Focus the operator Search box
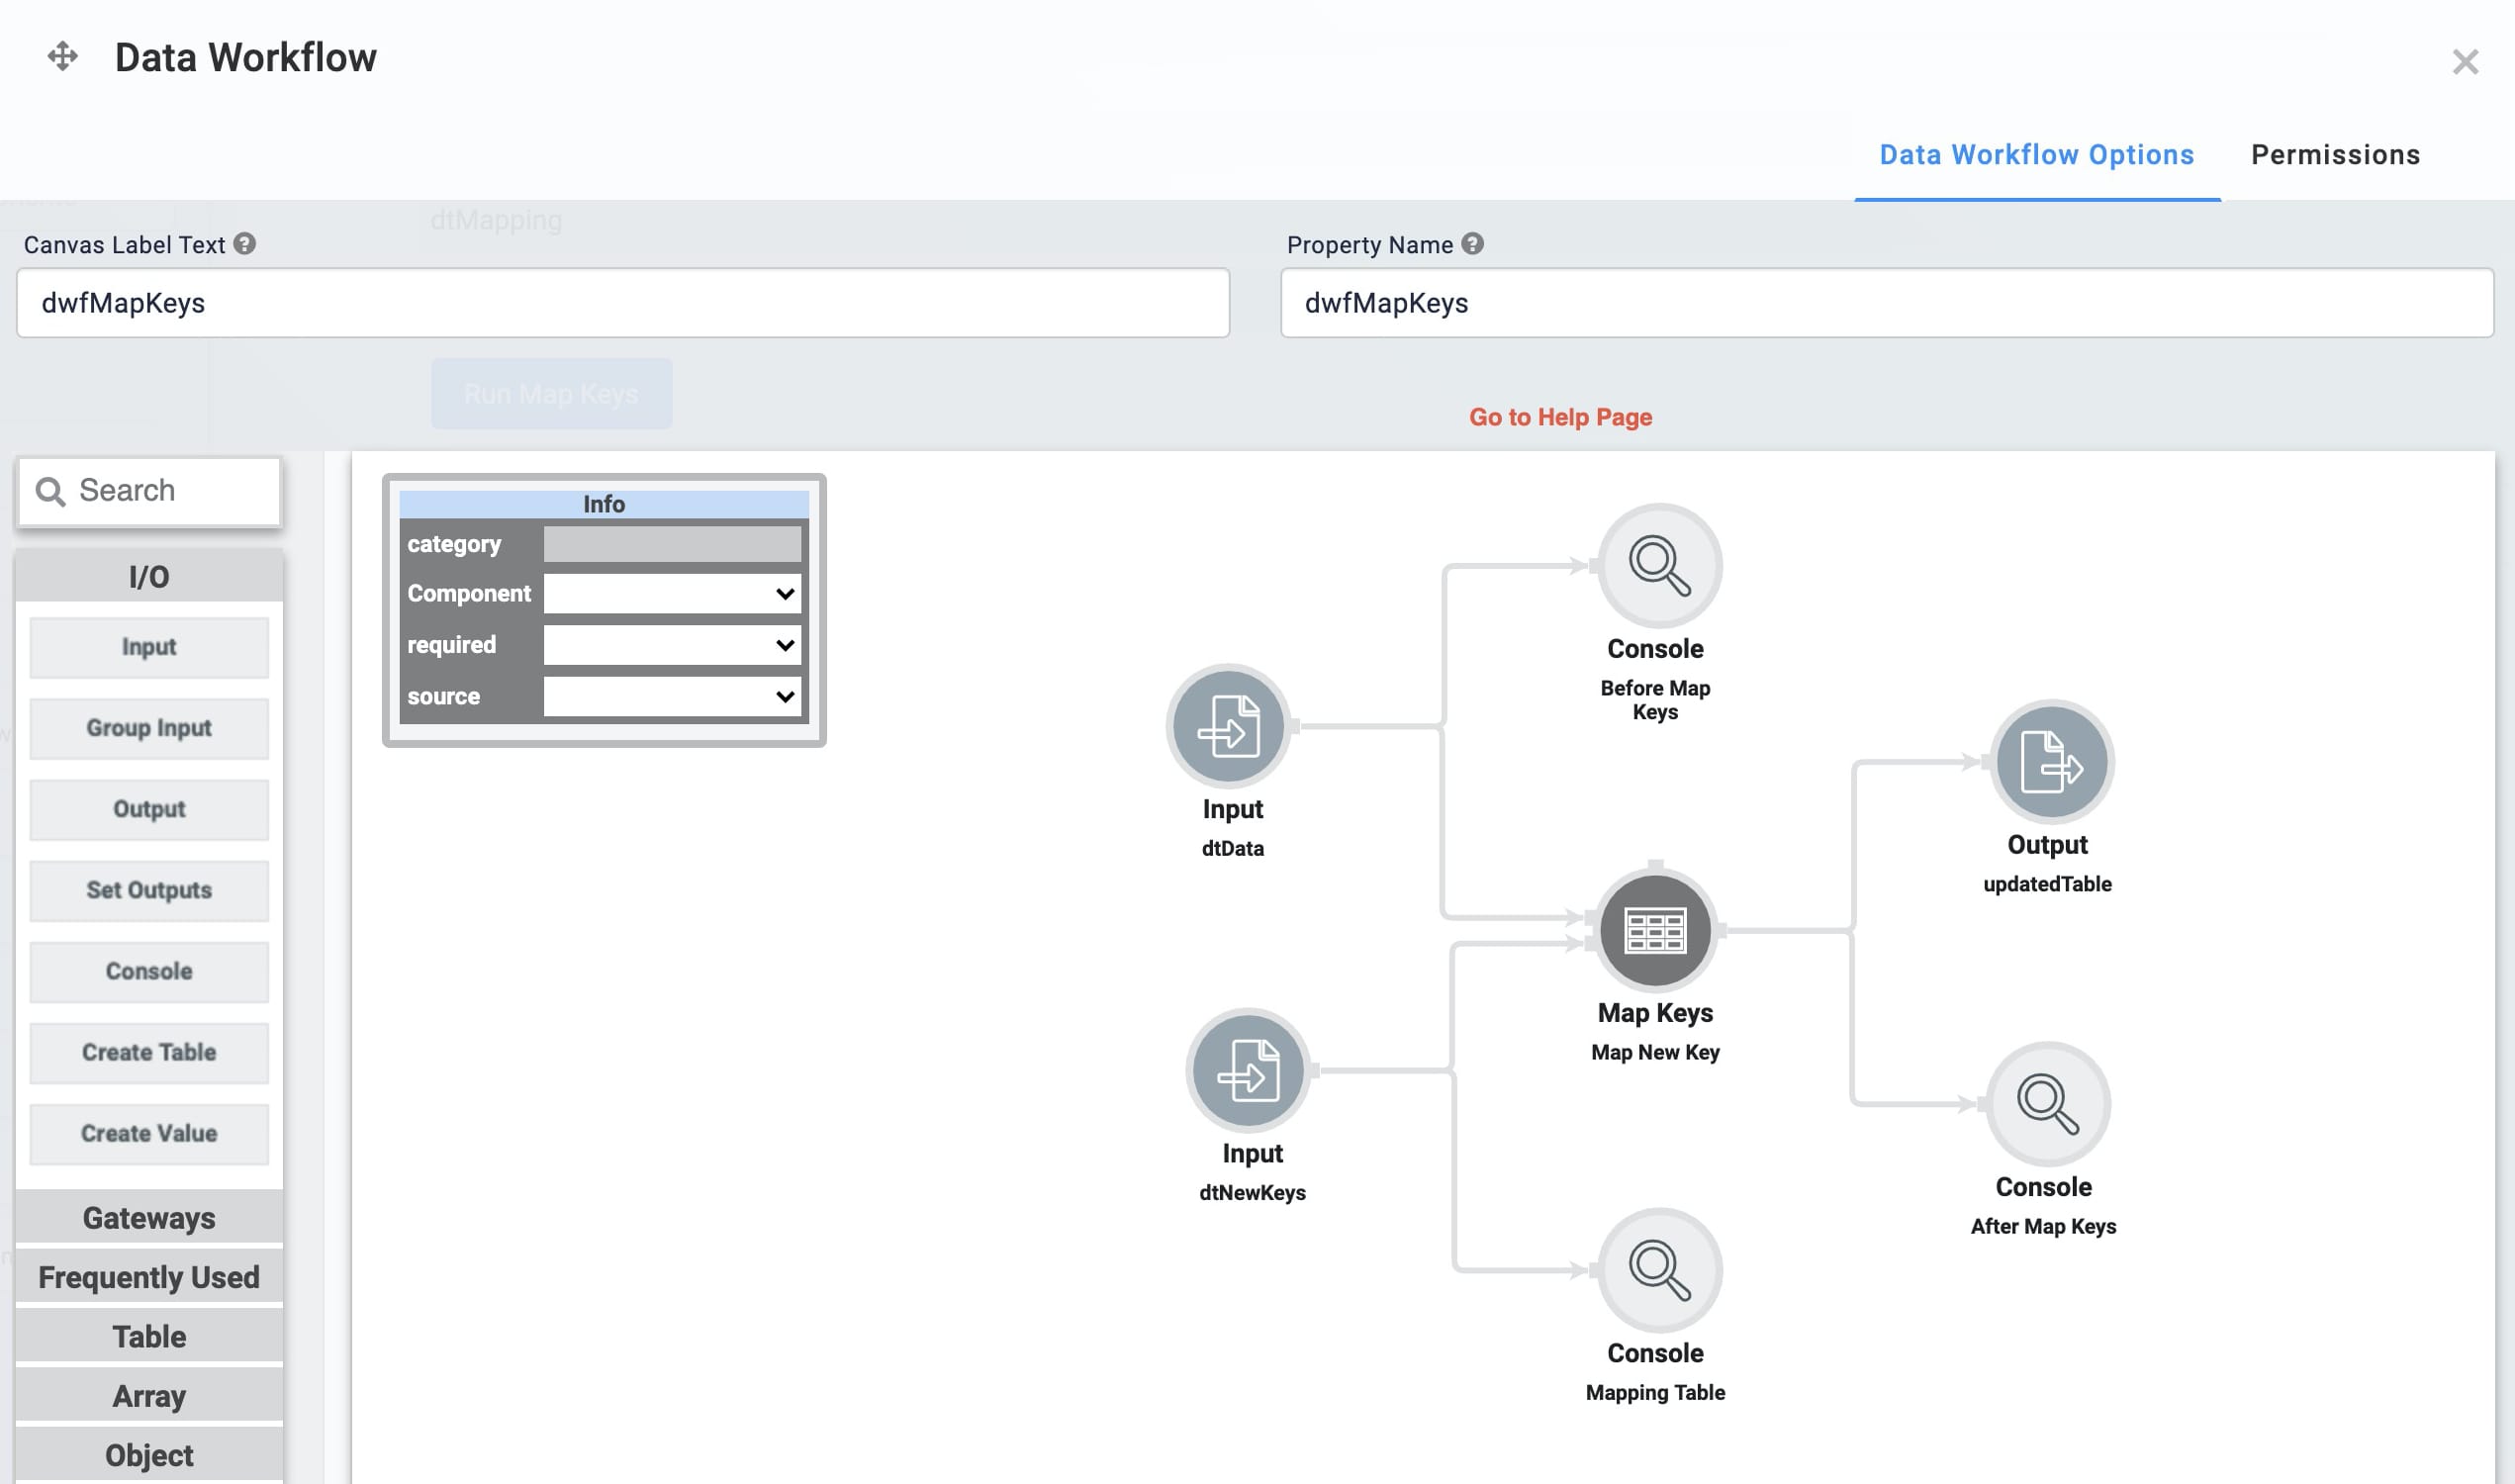 pos(149,491)
